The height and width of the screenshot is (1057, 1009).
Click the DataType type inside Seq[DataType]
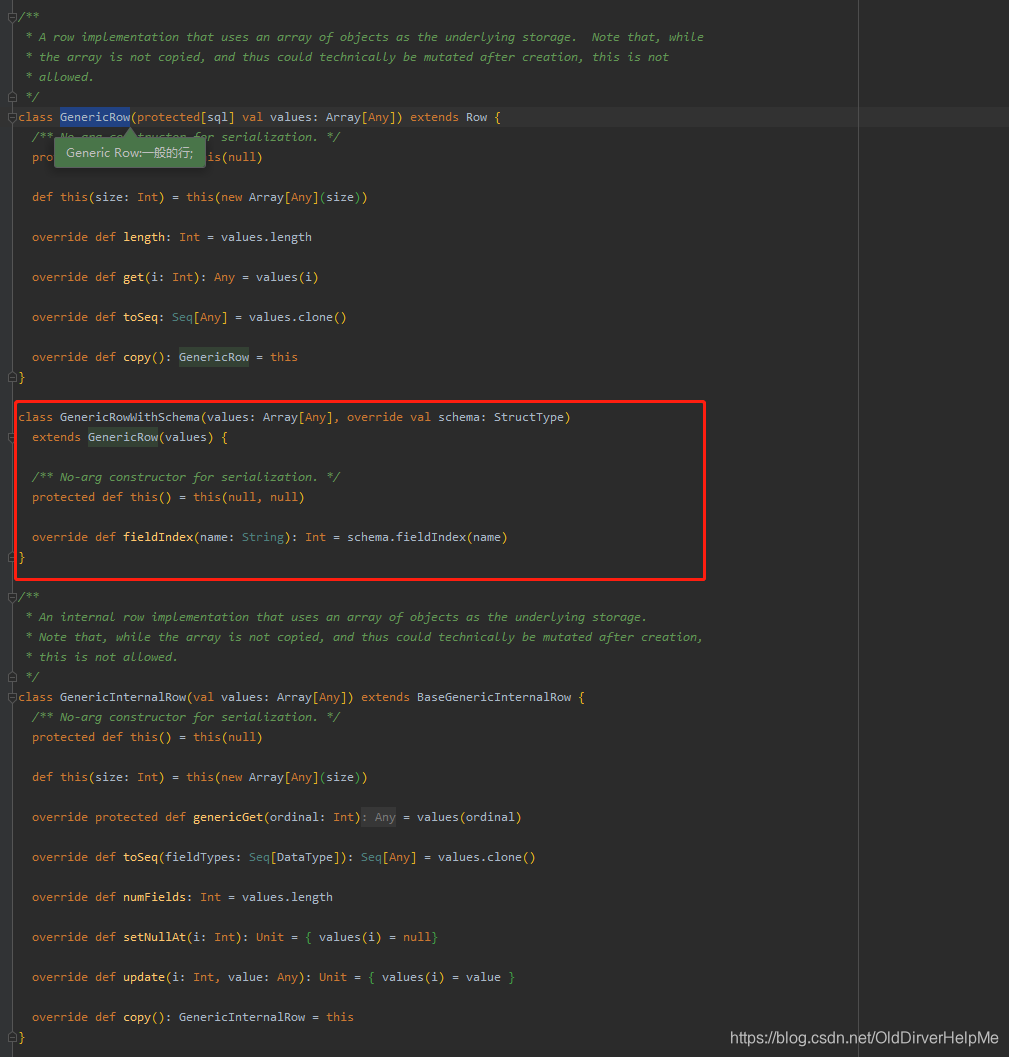[305, 857]
